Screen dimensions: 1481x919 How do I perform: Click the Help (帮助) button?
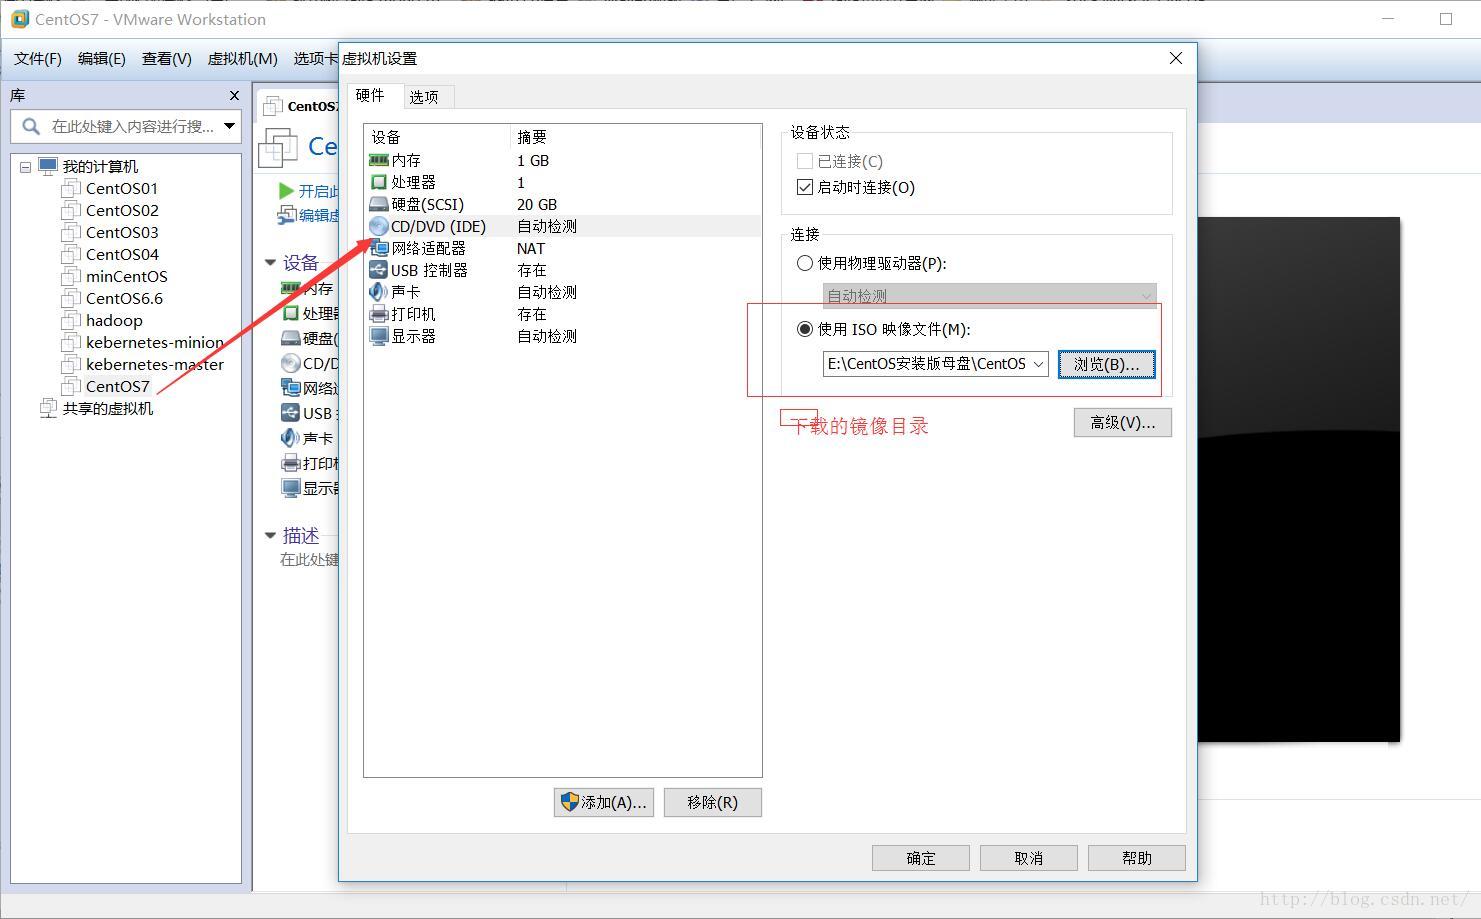pos(1137,858)
